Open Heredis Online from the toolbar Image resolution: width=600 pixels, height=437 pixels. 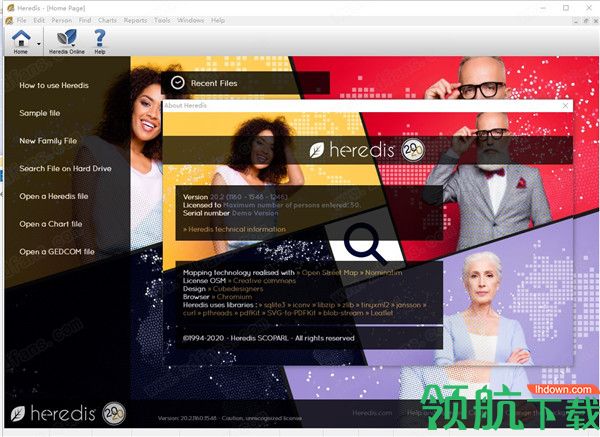click(67, 41)
